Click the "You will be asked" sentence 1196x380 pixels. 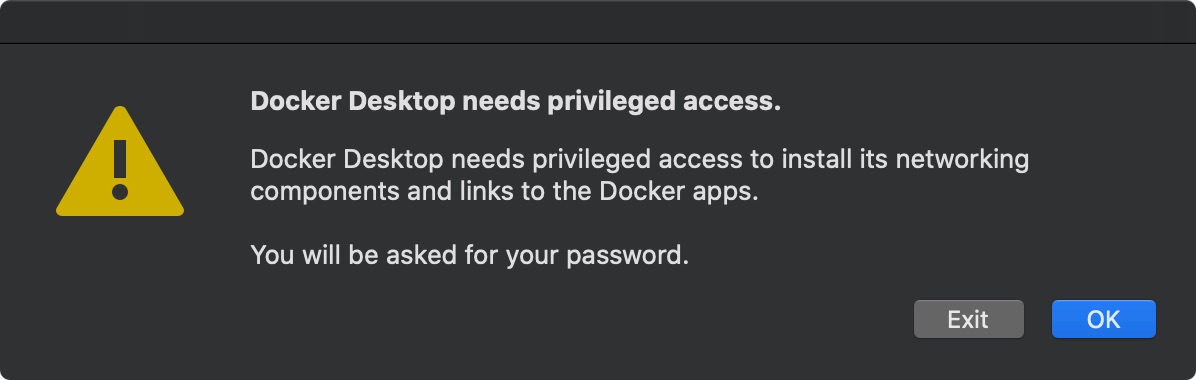tap(470, 255)
